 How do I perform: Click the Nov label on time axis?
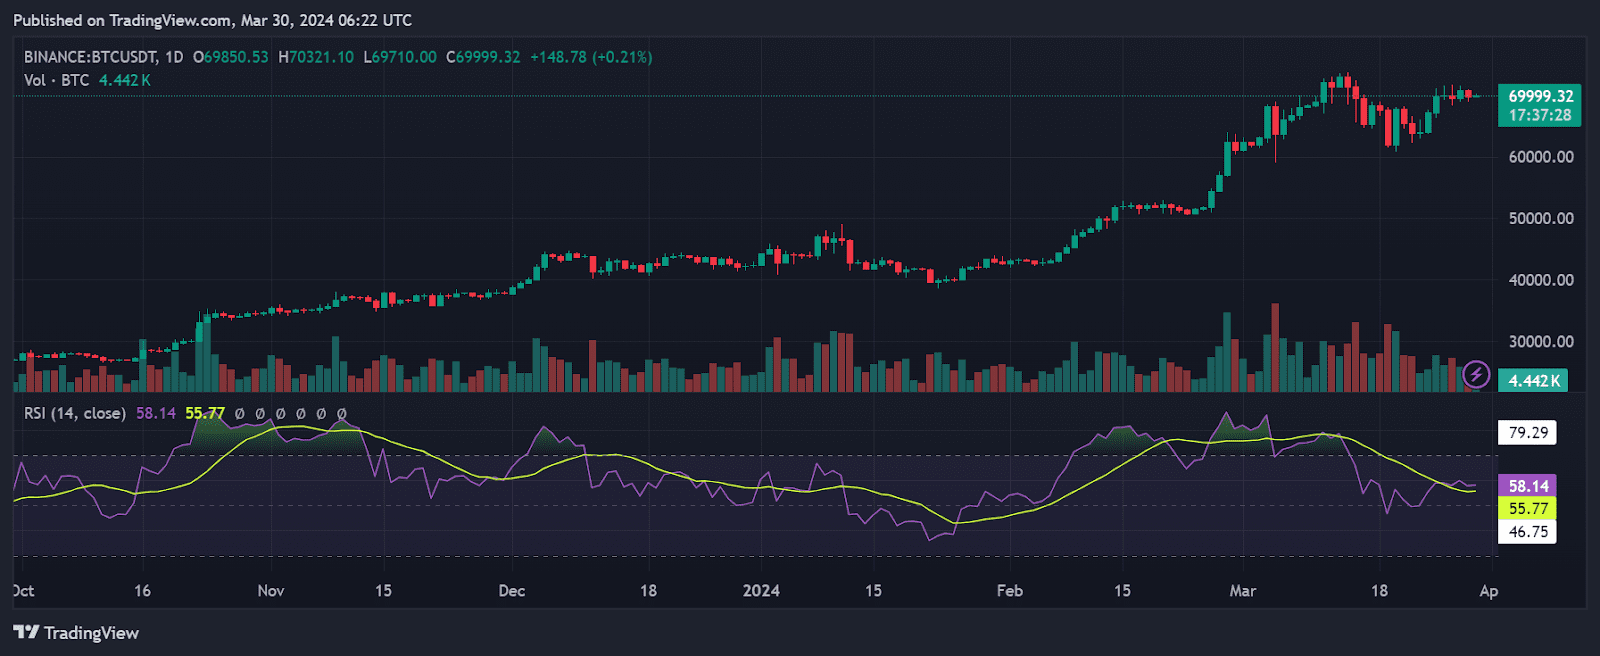pyautogui.click(x=271, y=591)
